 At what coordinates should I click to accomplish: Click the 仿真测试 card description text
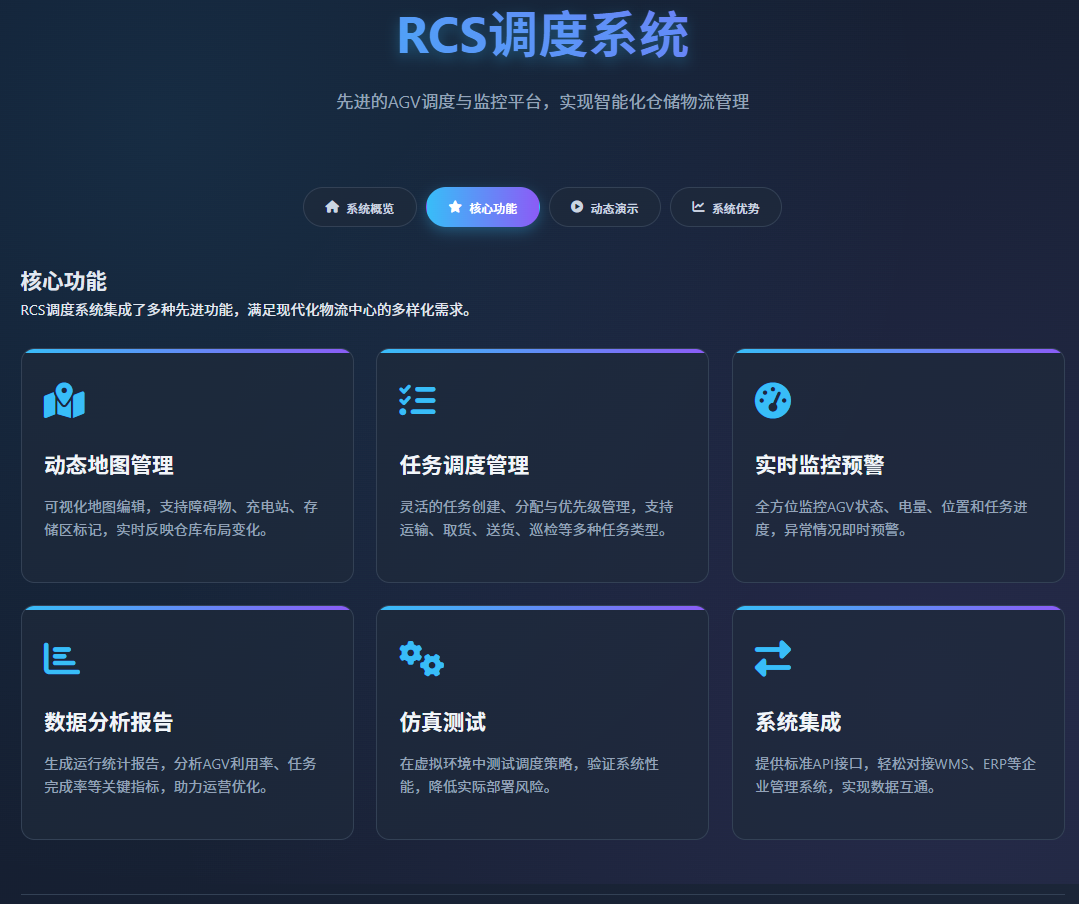(x=542, y=774)
